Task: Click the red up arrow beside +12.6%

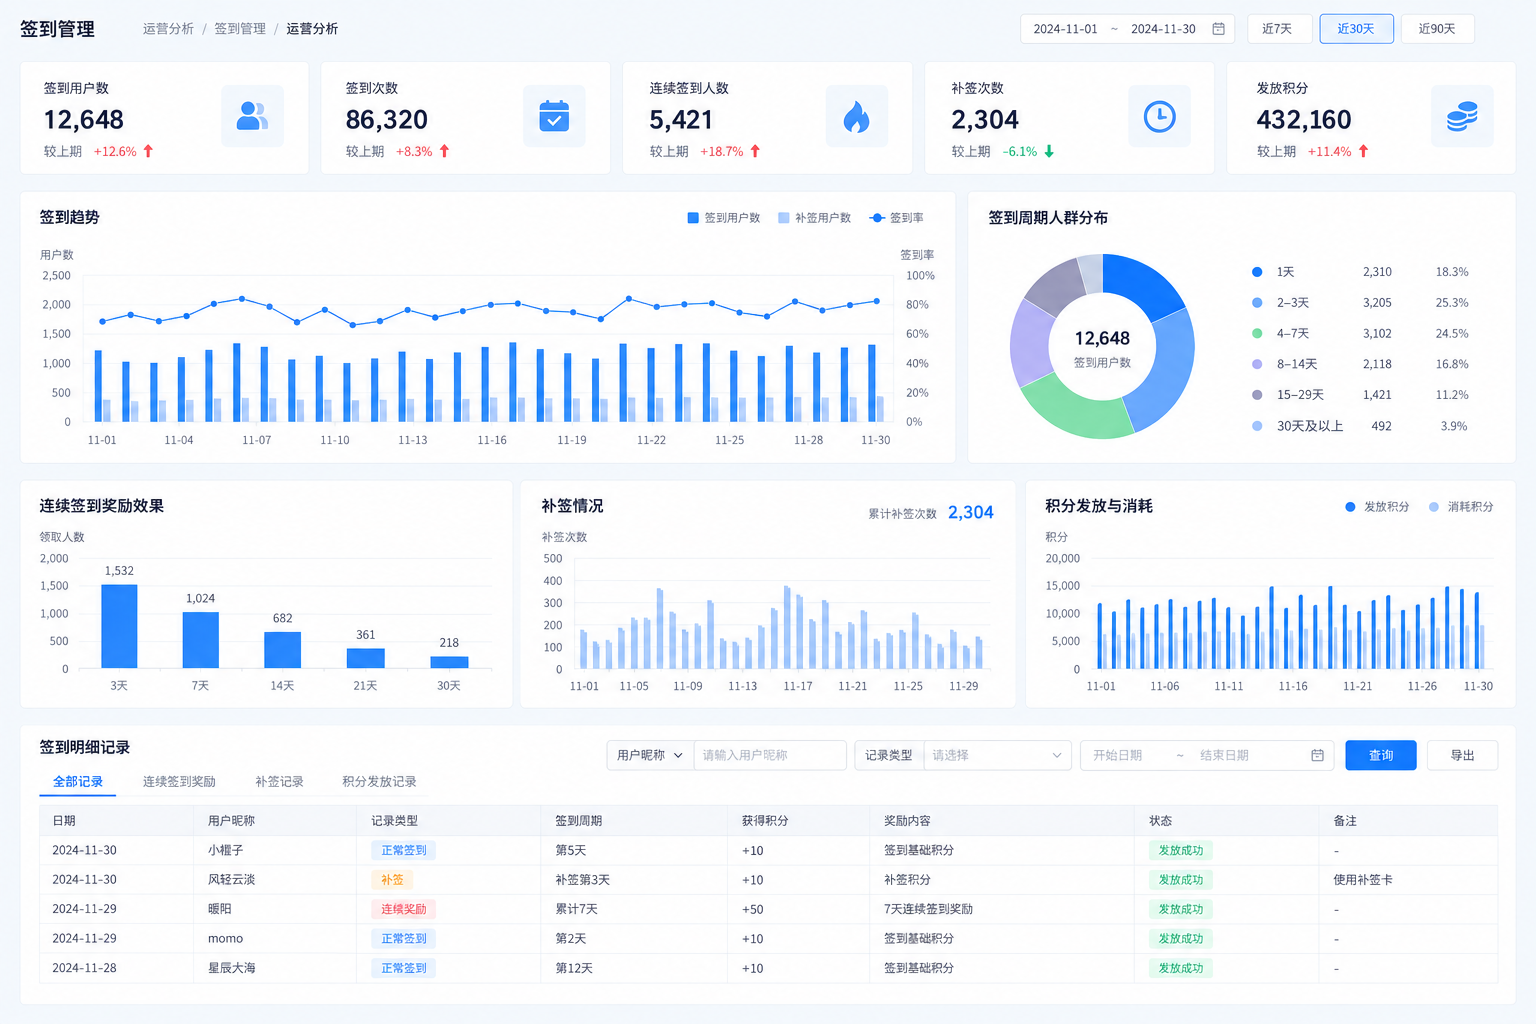Action: tap(148, 151)
